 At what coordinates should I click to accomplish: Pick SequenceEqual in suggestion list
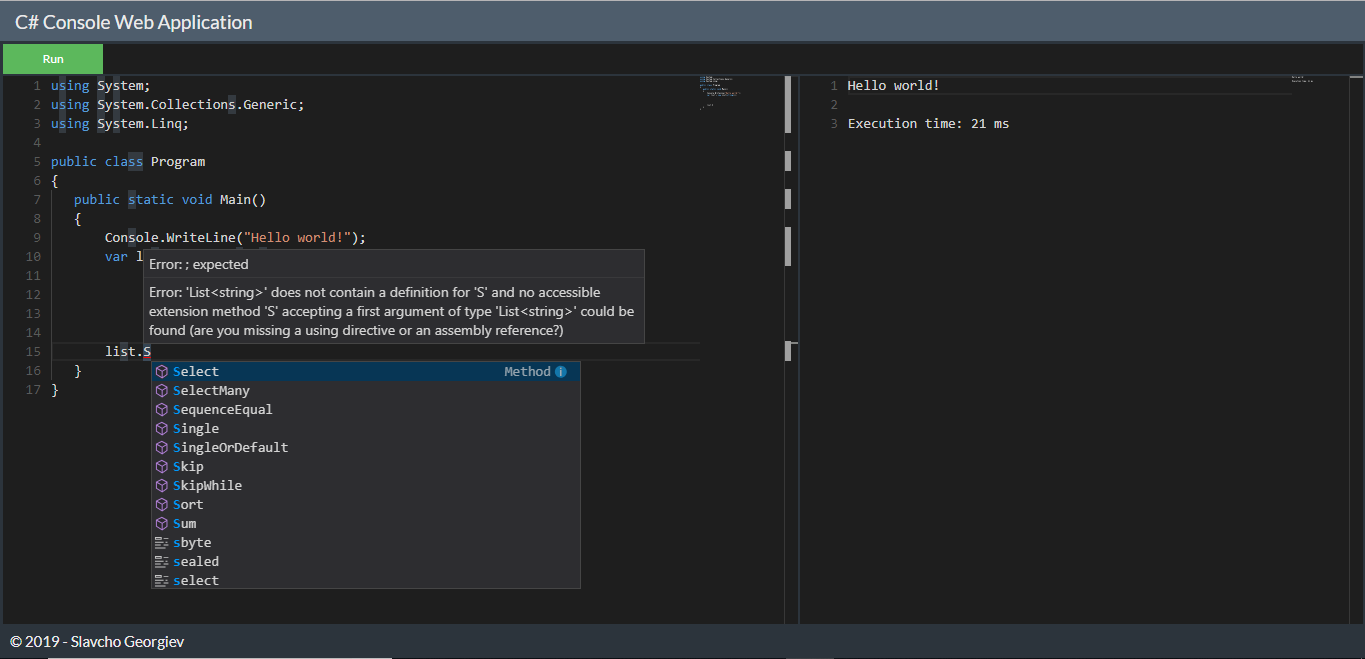pyautogui.click(x=366, y=410)
